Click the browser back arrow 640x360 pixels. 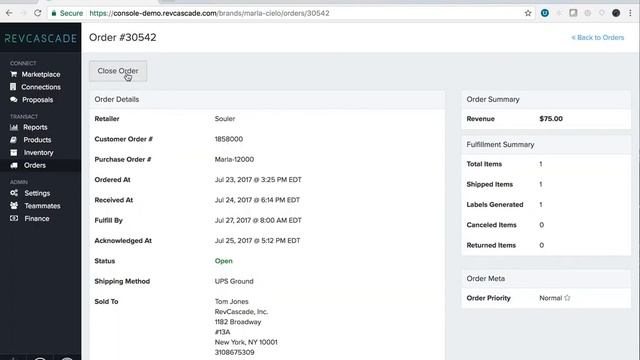point(9,13)
